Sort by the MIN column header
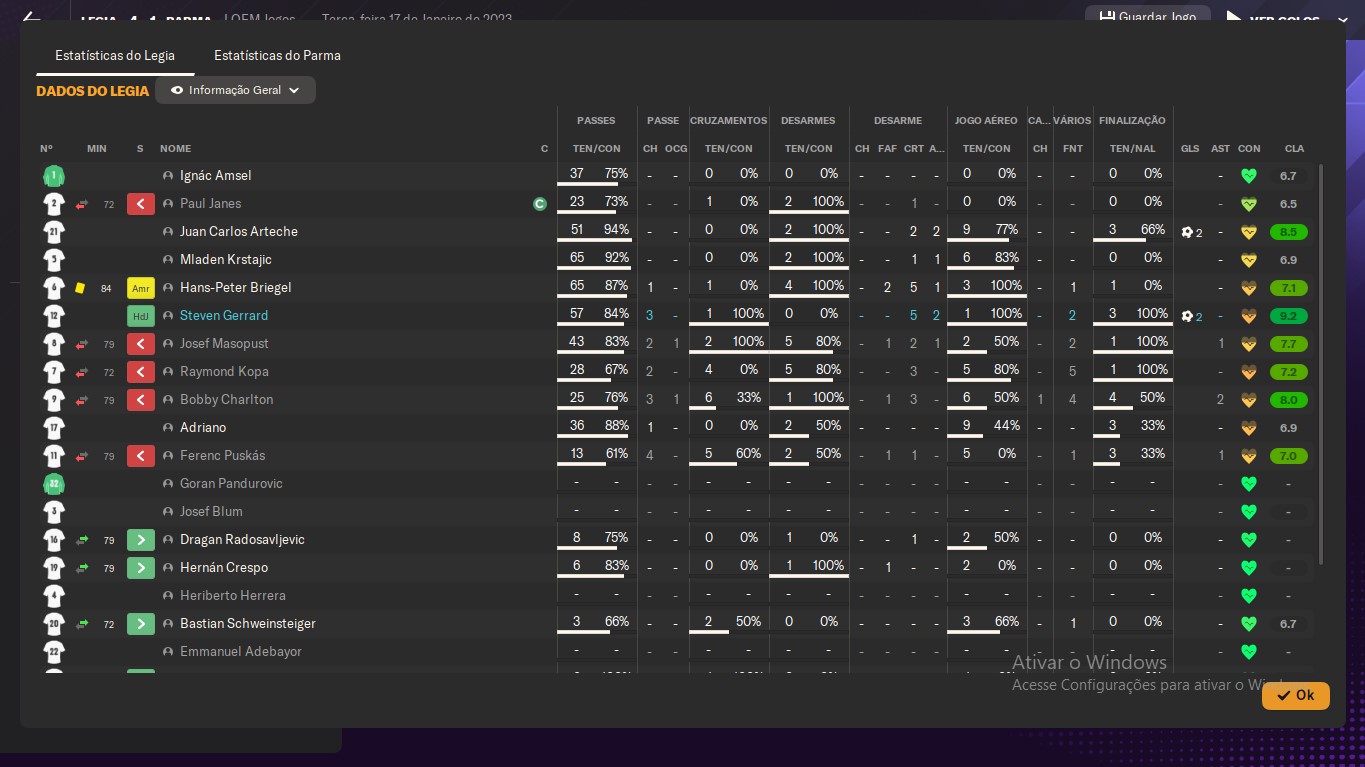 [x=96, y=149]
